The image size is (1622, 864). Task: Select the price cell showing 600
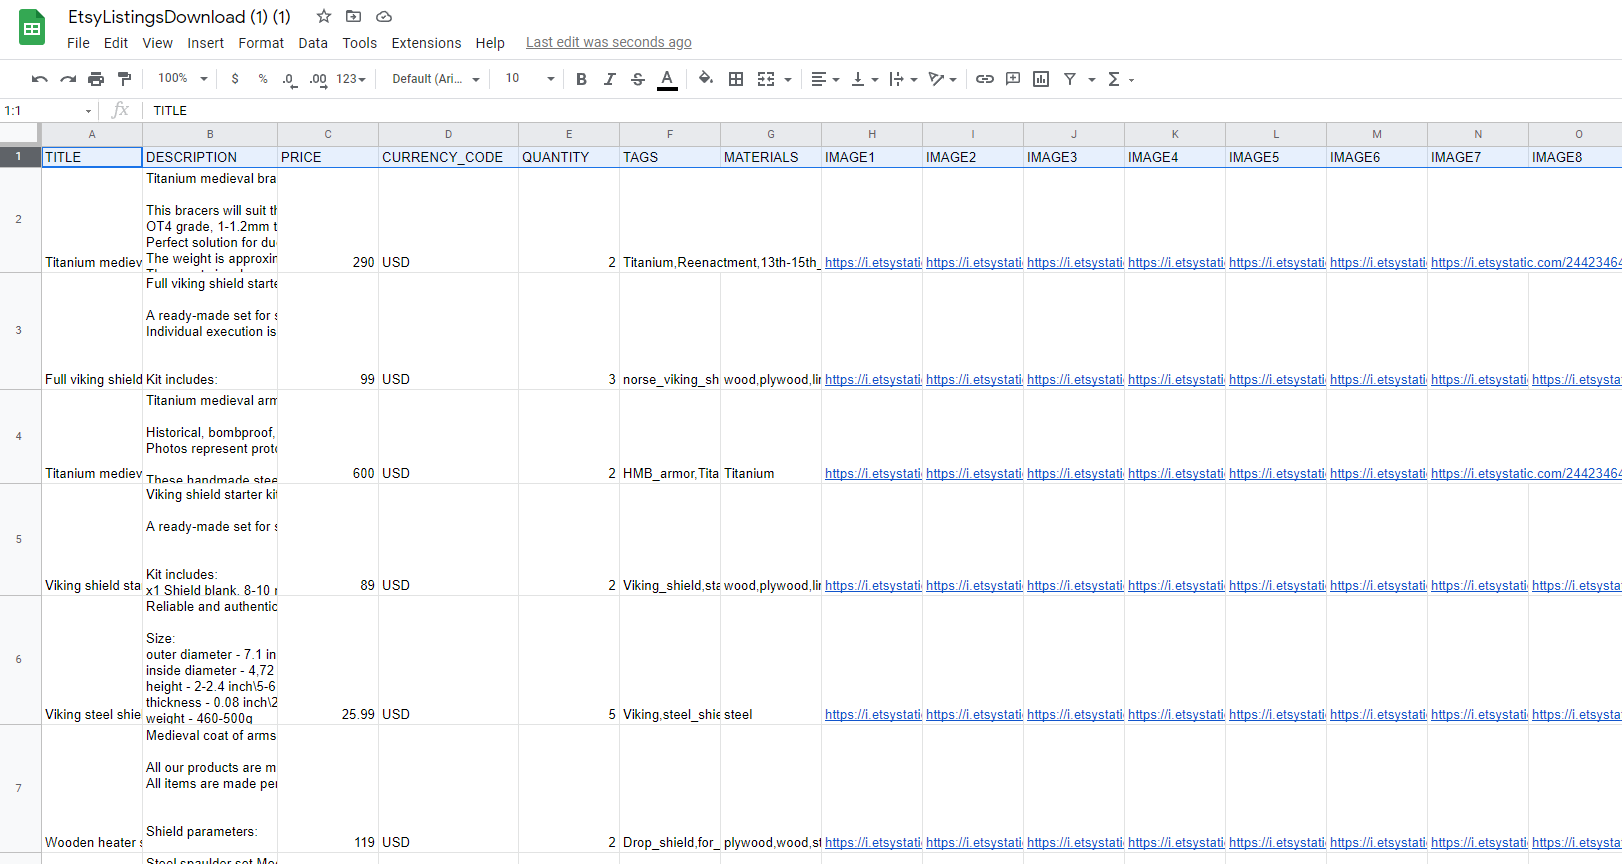click(x=328, y=437)
